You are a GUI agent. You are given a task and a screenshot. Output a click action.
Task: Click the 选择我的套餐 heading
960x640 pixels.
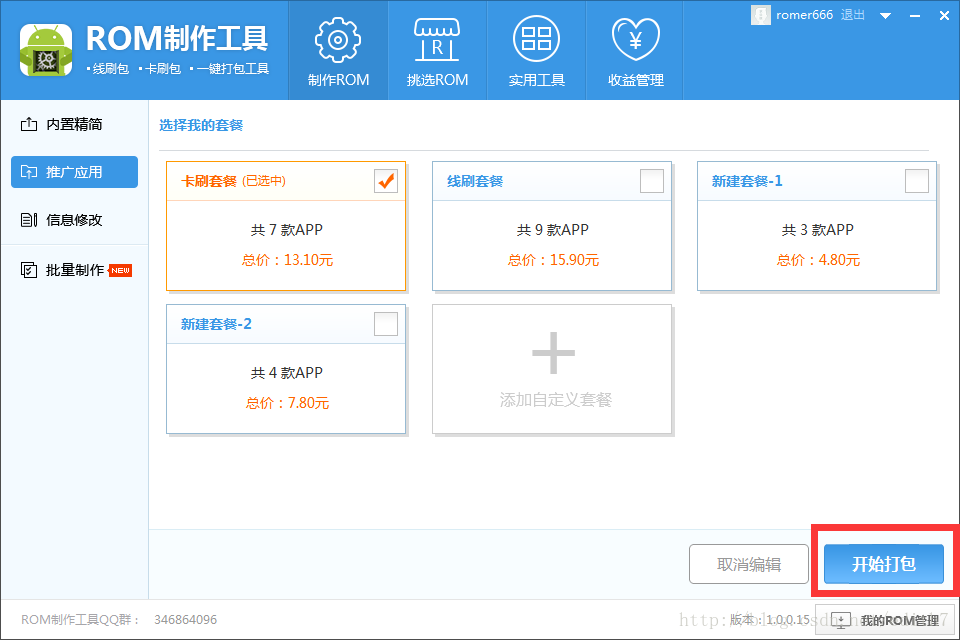[x=201, y=126]
